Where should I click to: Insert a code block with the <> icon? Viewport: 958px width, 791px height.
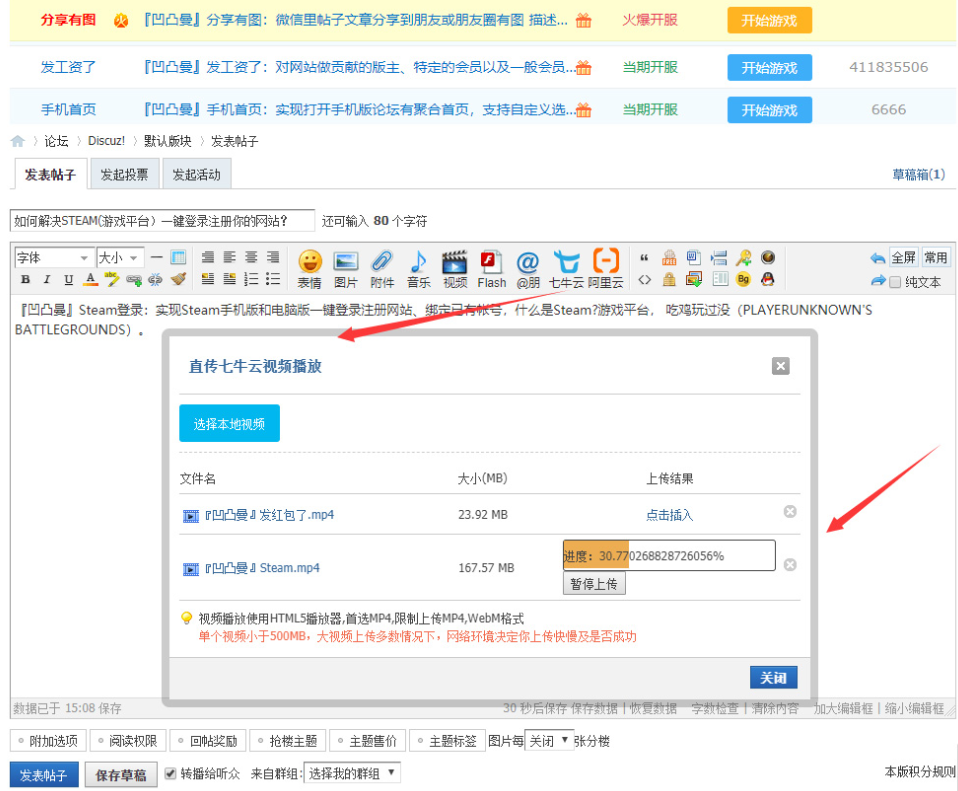coord(645,280)
